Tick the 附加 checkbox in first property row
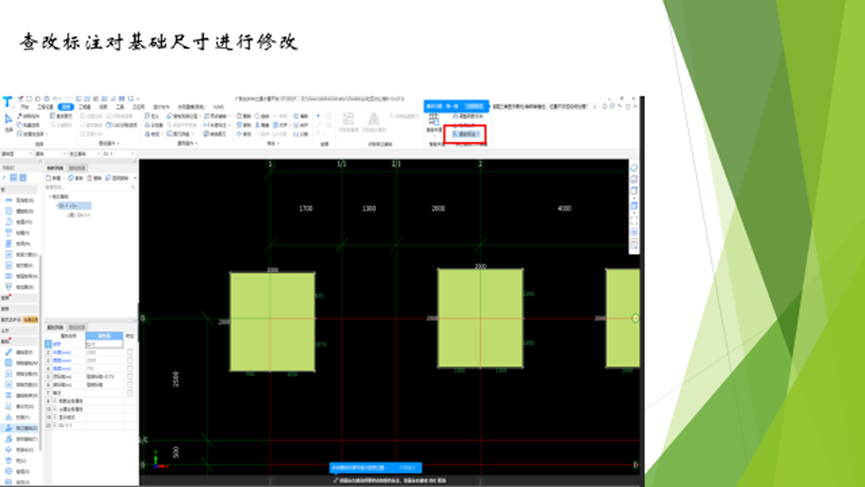The height and width of the screenshot is (487, 865). coord(130,345)
